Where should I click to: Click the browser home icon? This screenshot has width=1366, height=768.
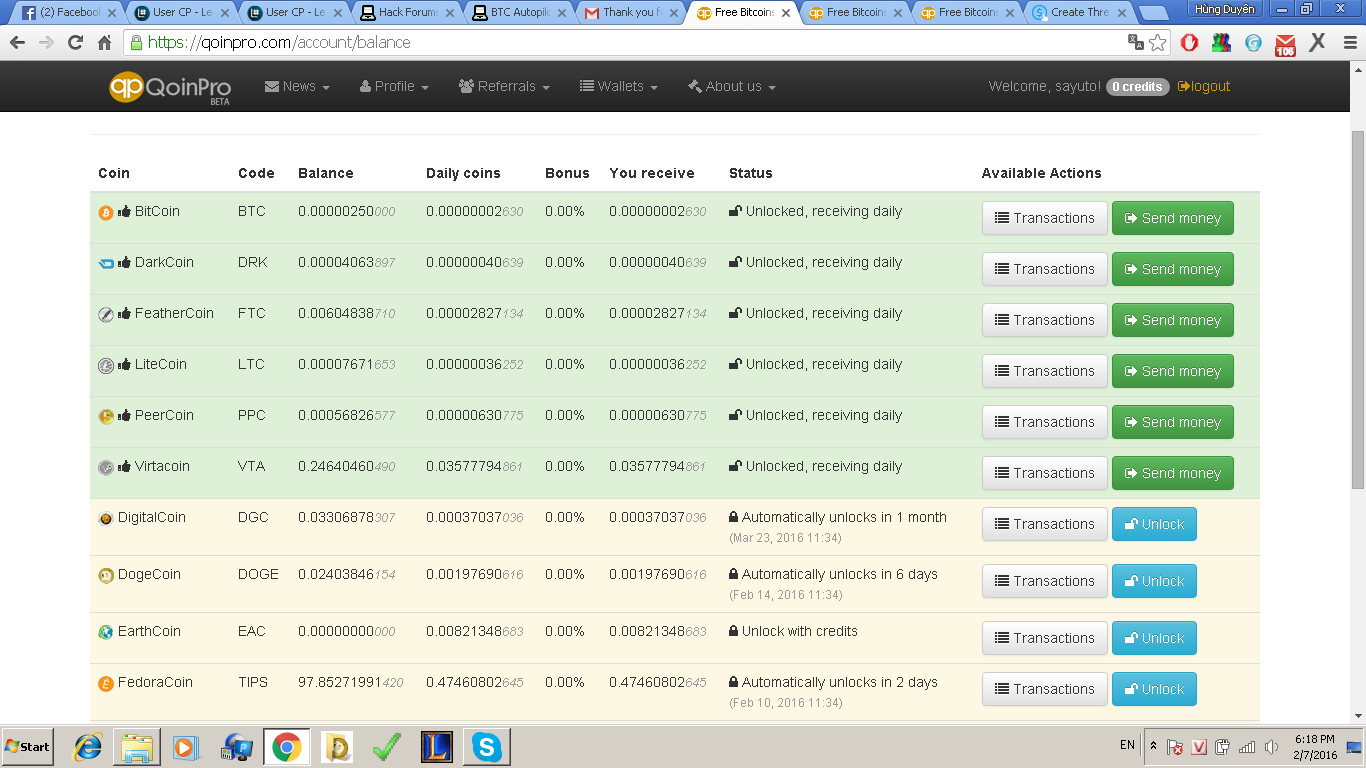pyautogui.click(x=104, y=43)
